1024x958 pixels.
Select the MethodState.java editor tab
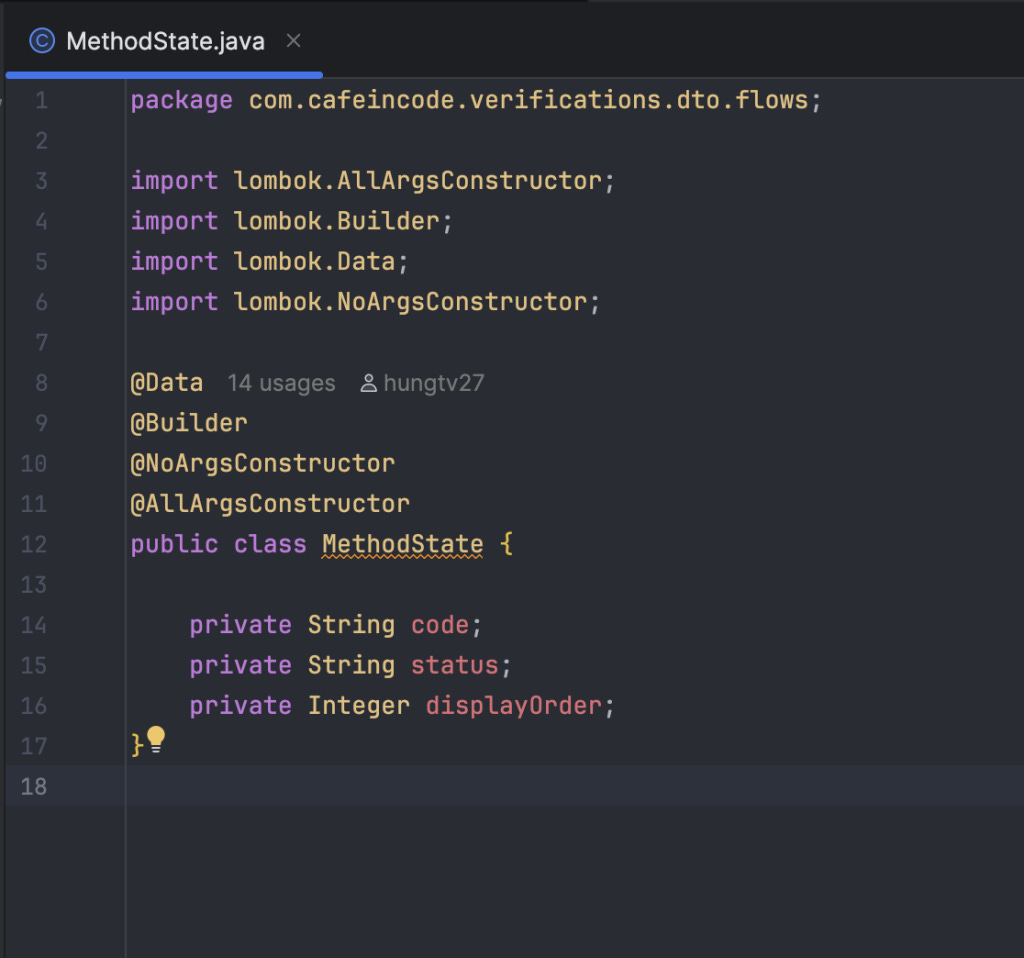pyautogui.click(x=164, y=41)
